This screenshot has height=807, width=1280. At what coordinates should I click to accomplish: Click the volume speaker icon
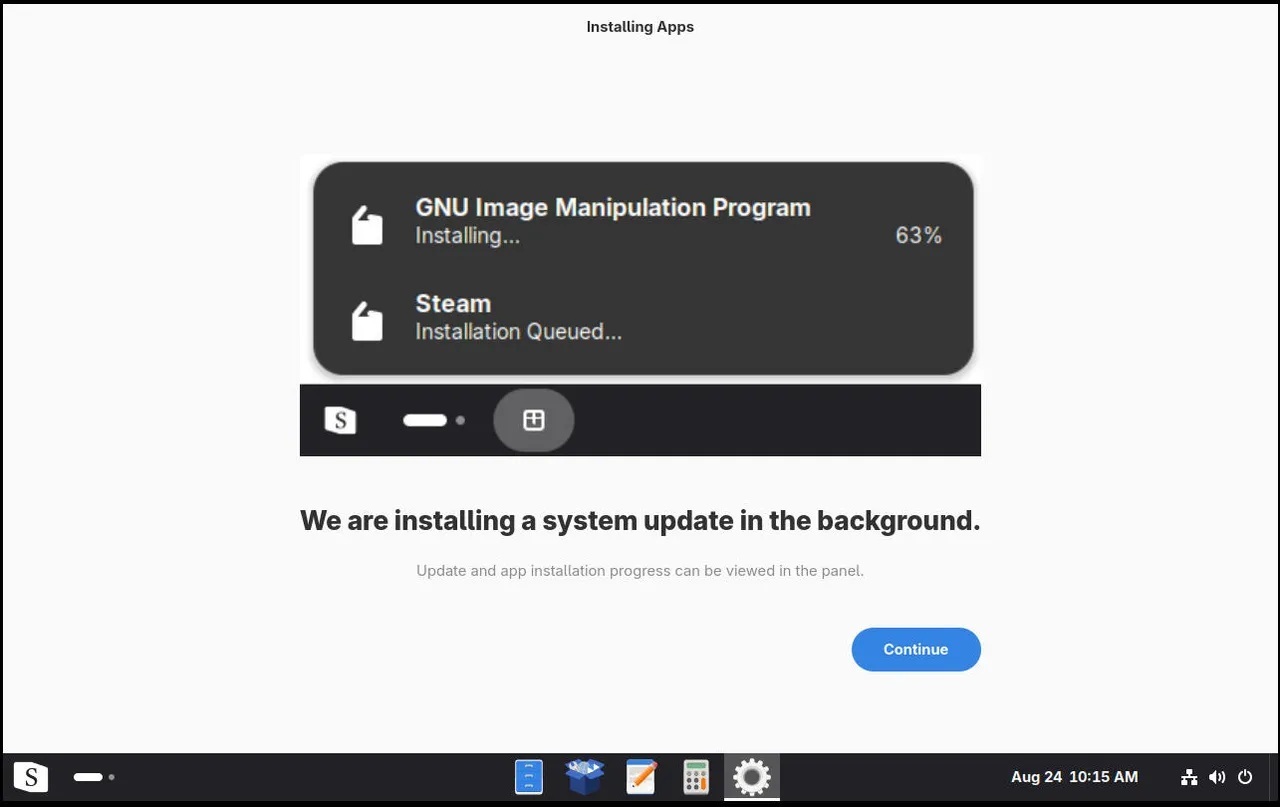pyautogui.click(x=1217, y=777)
